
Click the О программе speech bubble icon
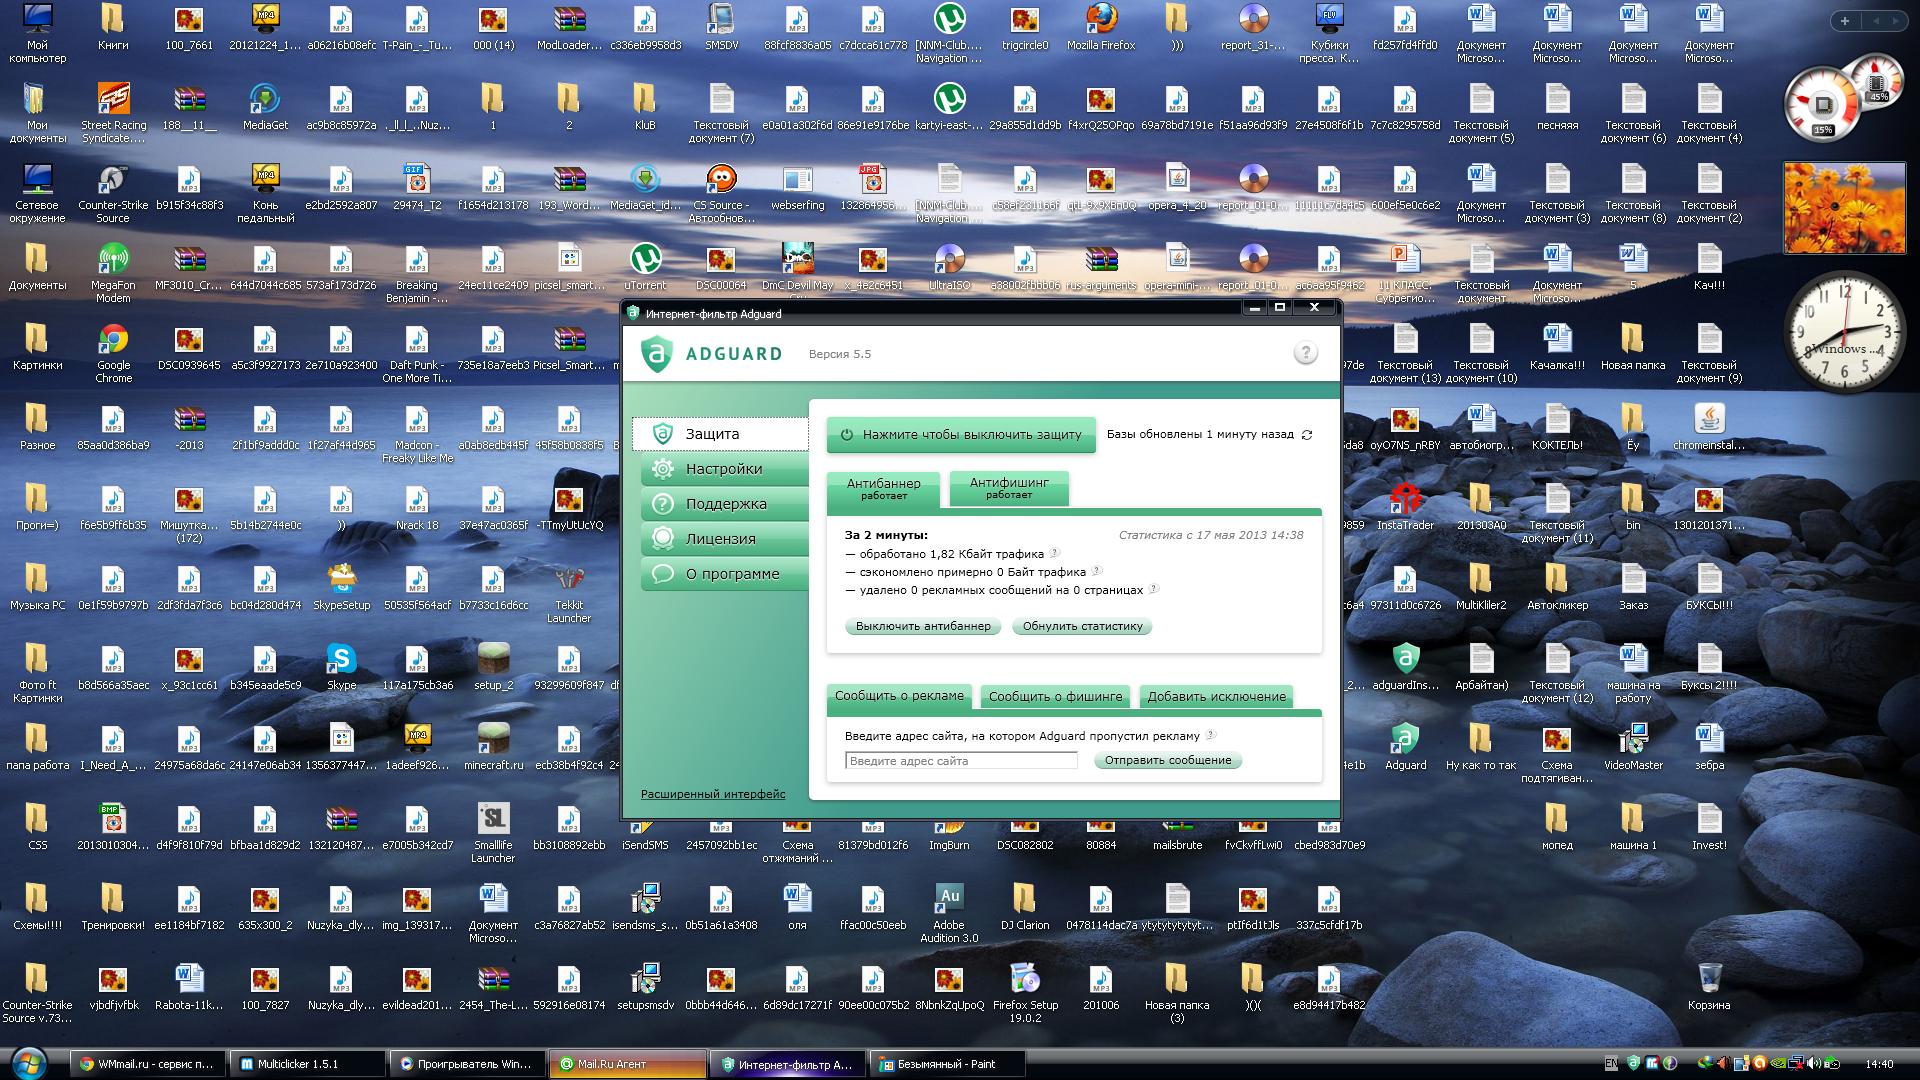coord(662,574)
